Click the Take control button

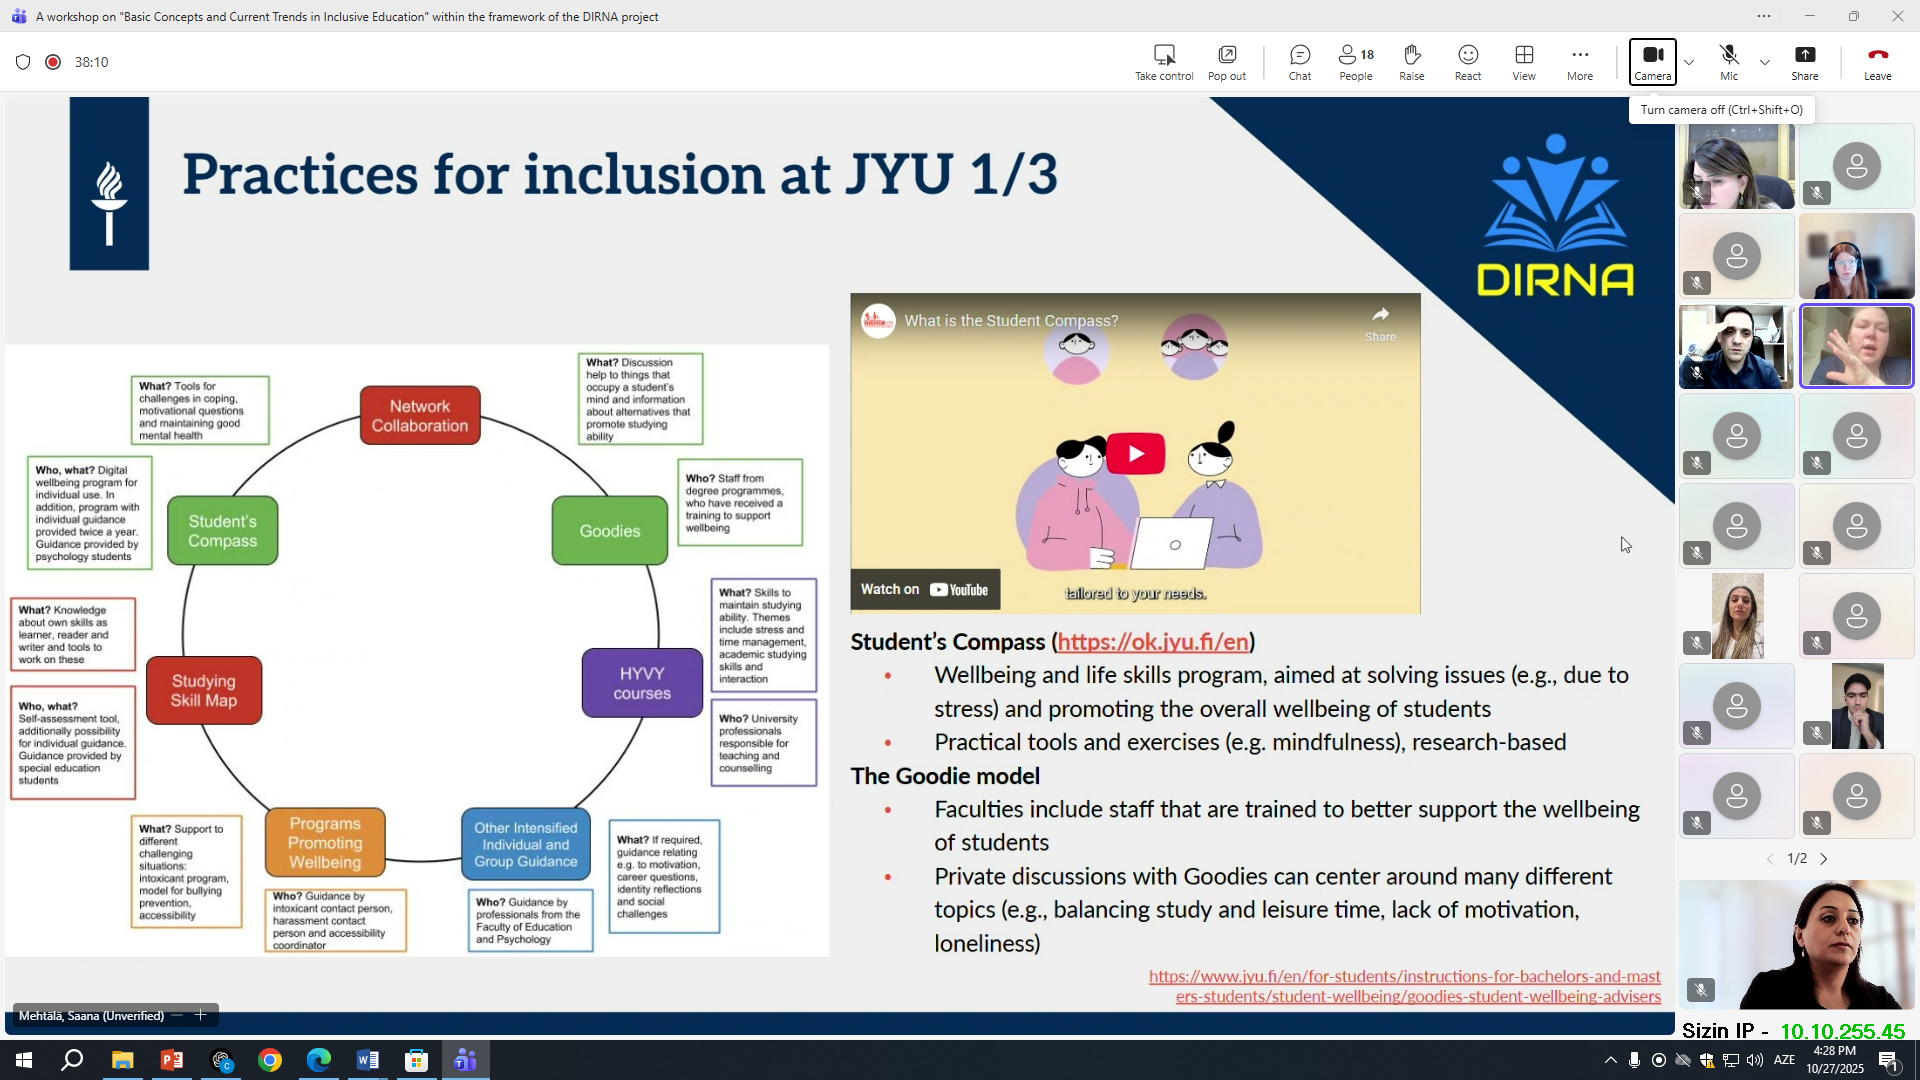coord(1163,62)
